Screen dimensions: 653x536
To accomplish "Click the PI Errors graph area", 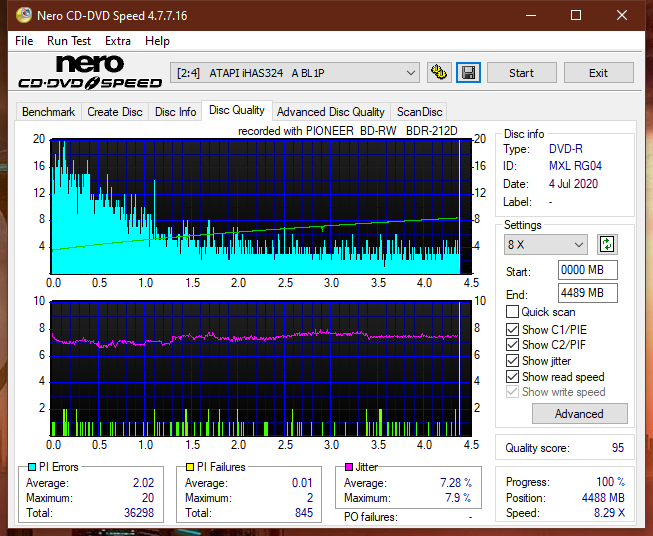I will click(261, 207).
